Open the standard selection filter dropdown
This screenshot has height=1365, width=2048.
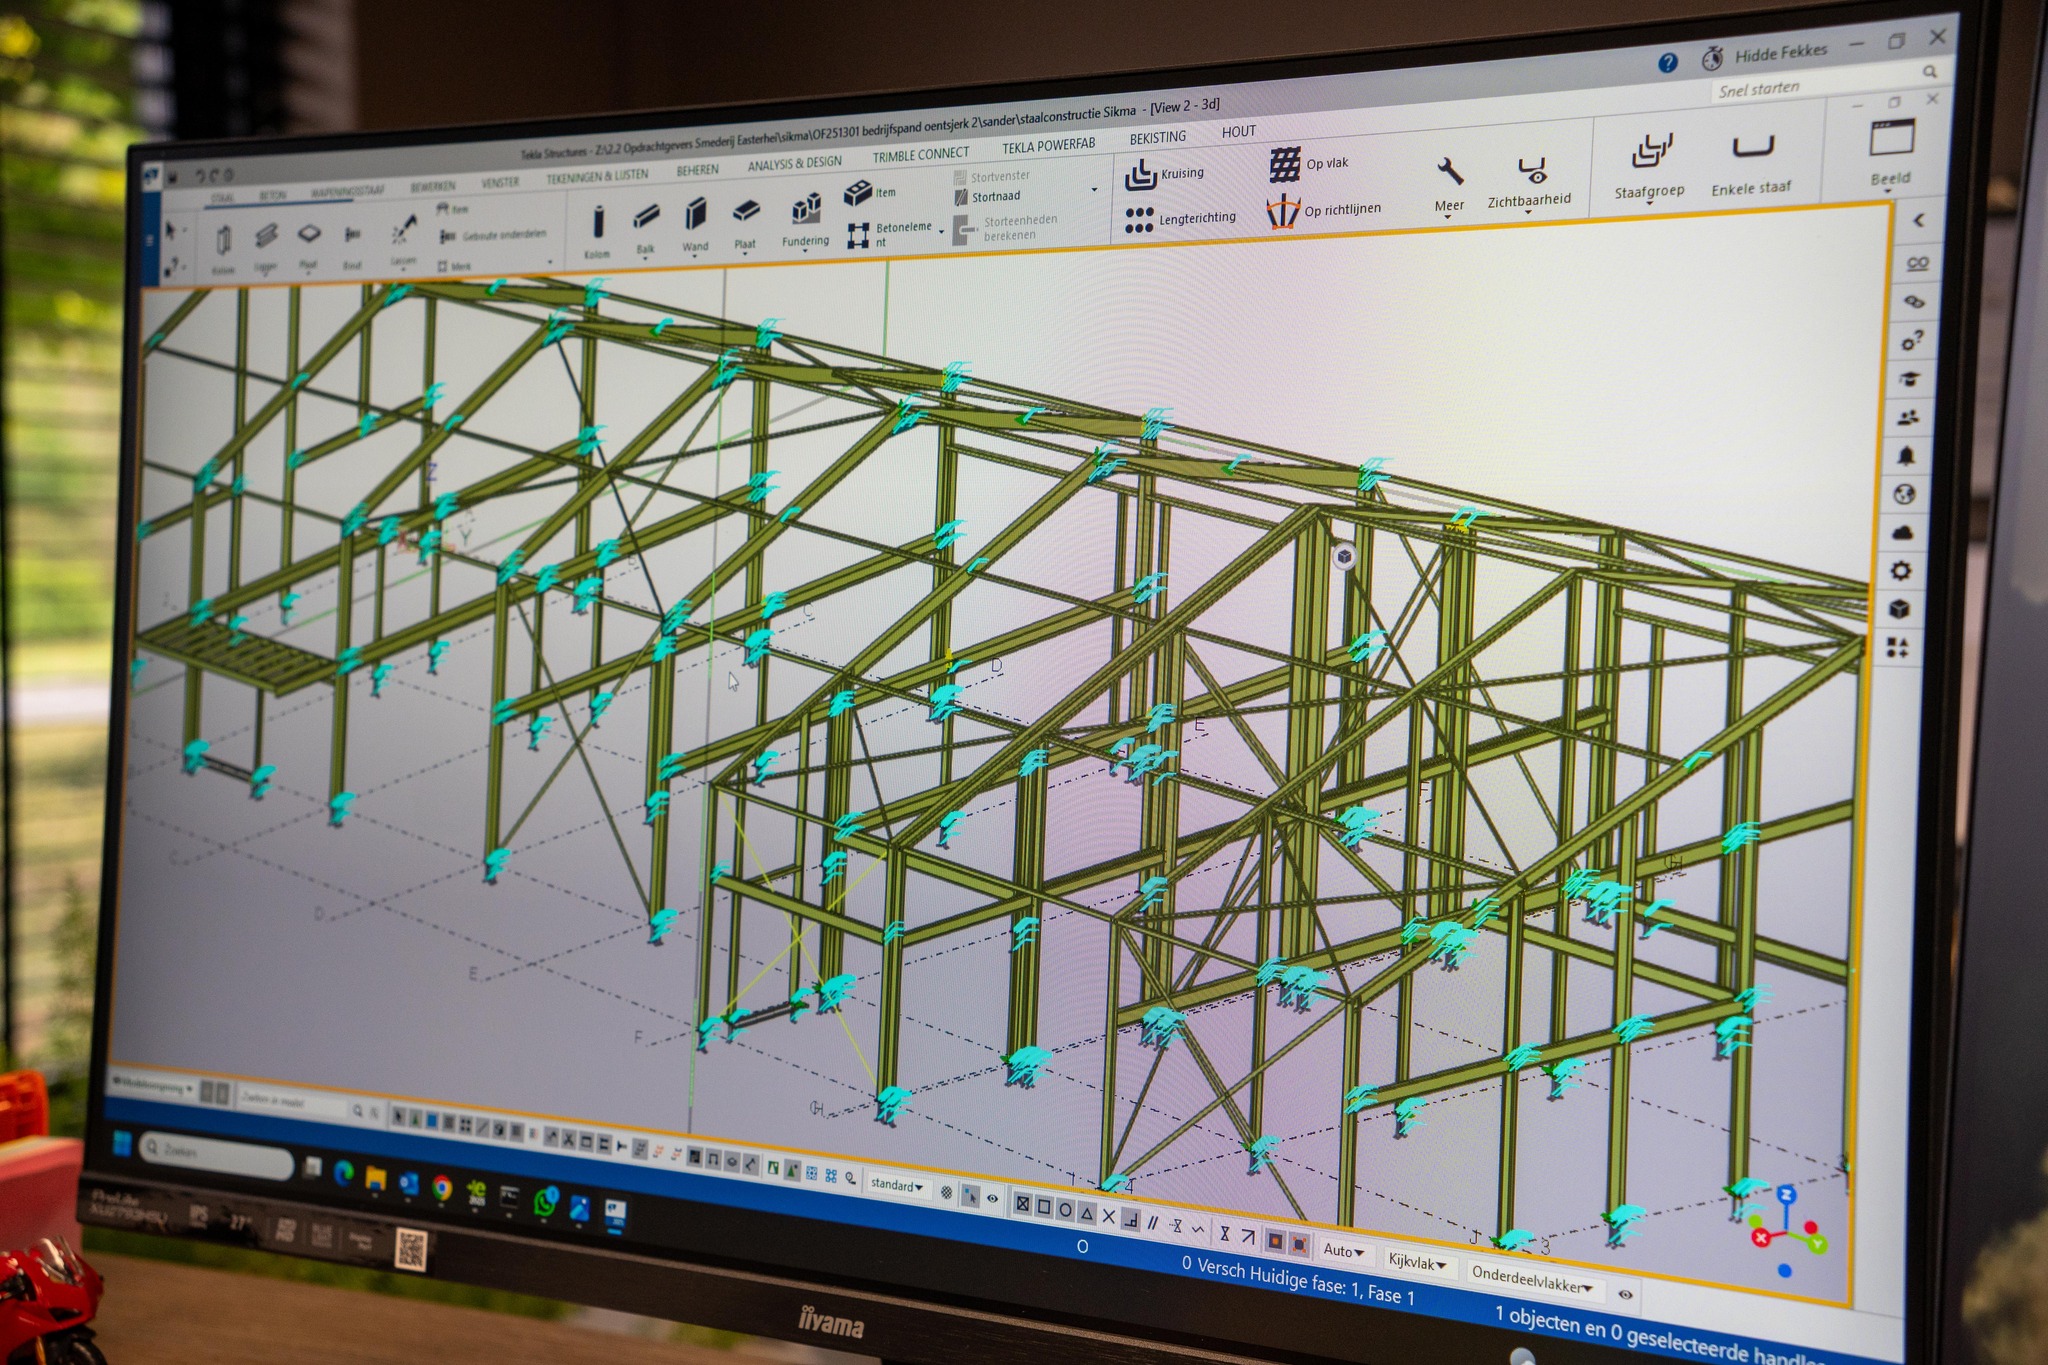896,1185
